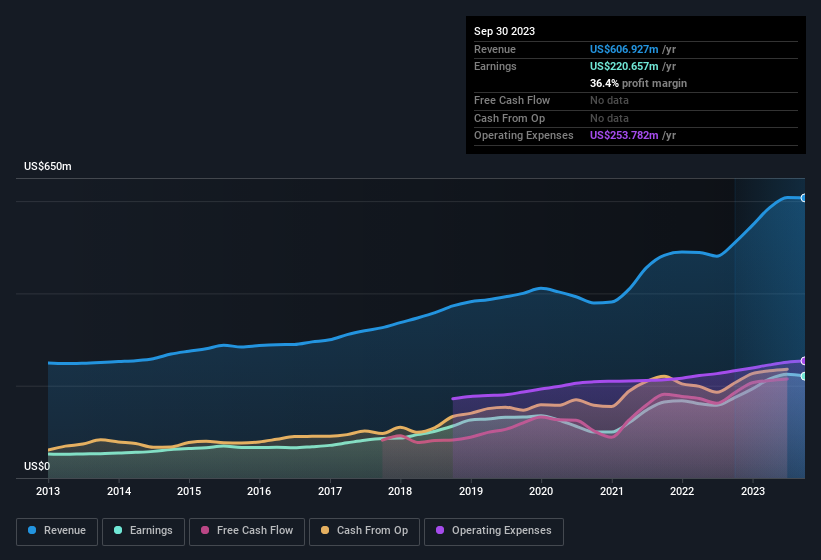Click the Earnings tooltip row label
Screen dimensions: 821x560
pos(495,66)
